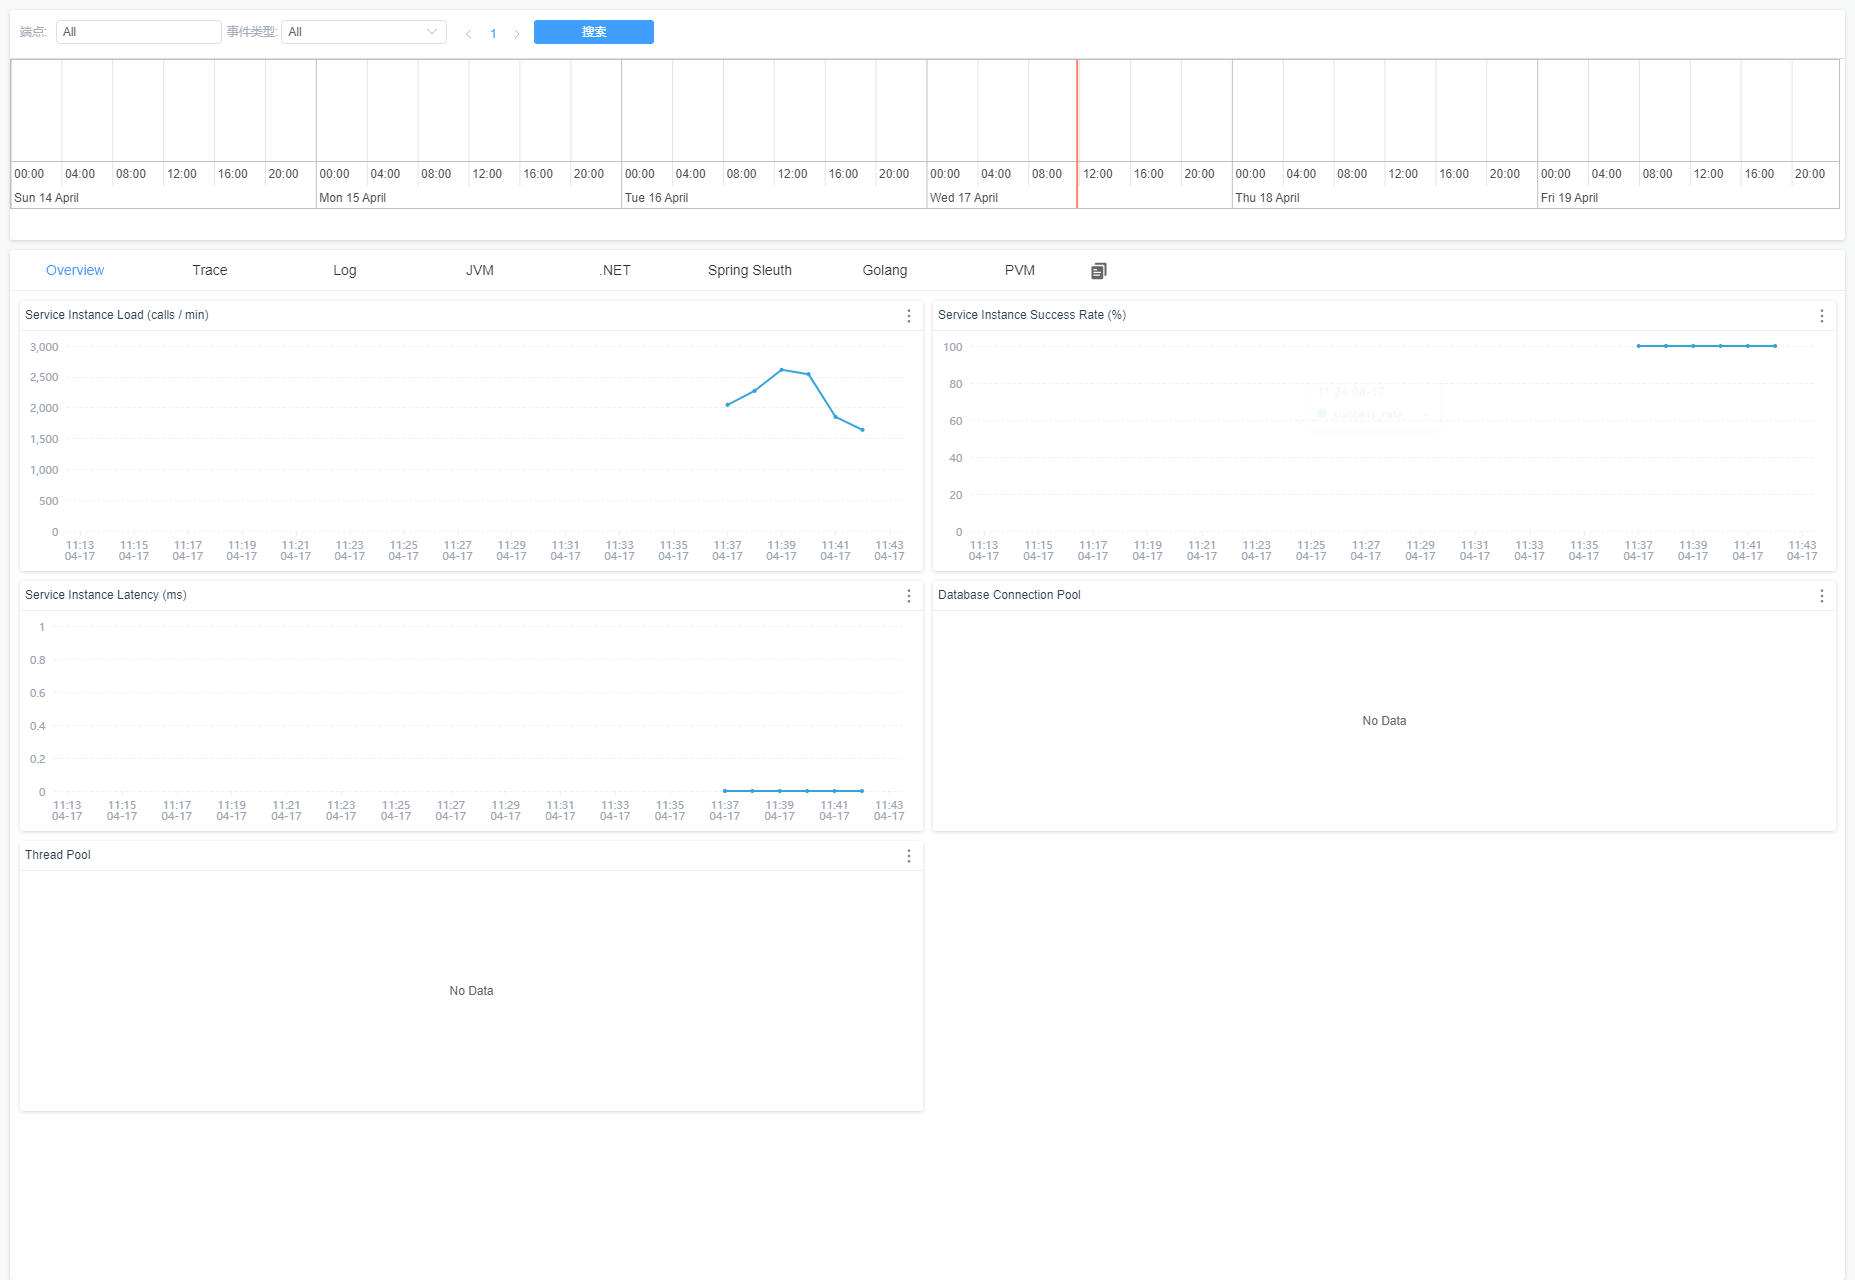Switch to the Trace tab
The image size is (1855, 1280).
210,270
